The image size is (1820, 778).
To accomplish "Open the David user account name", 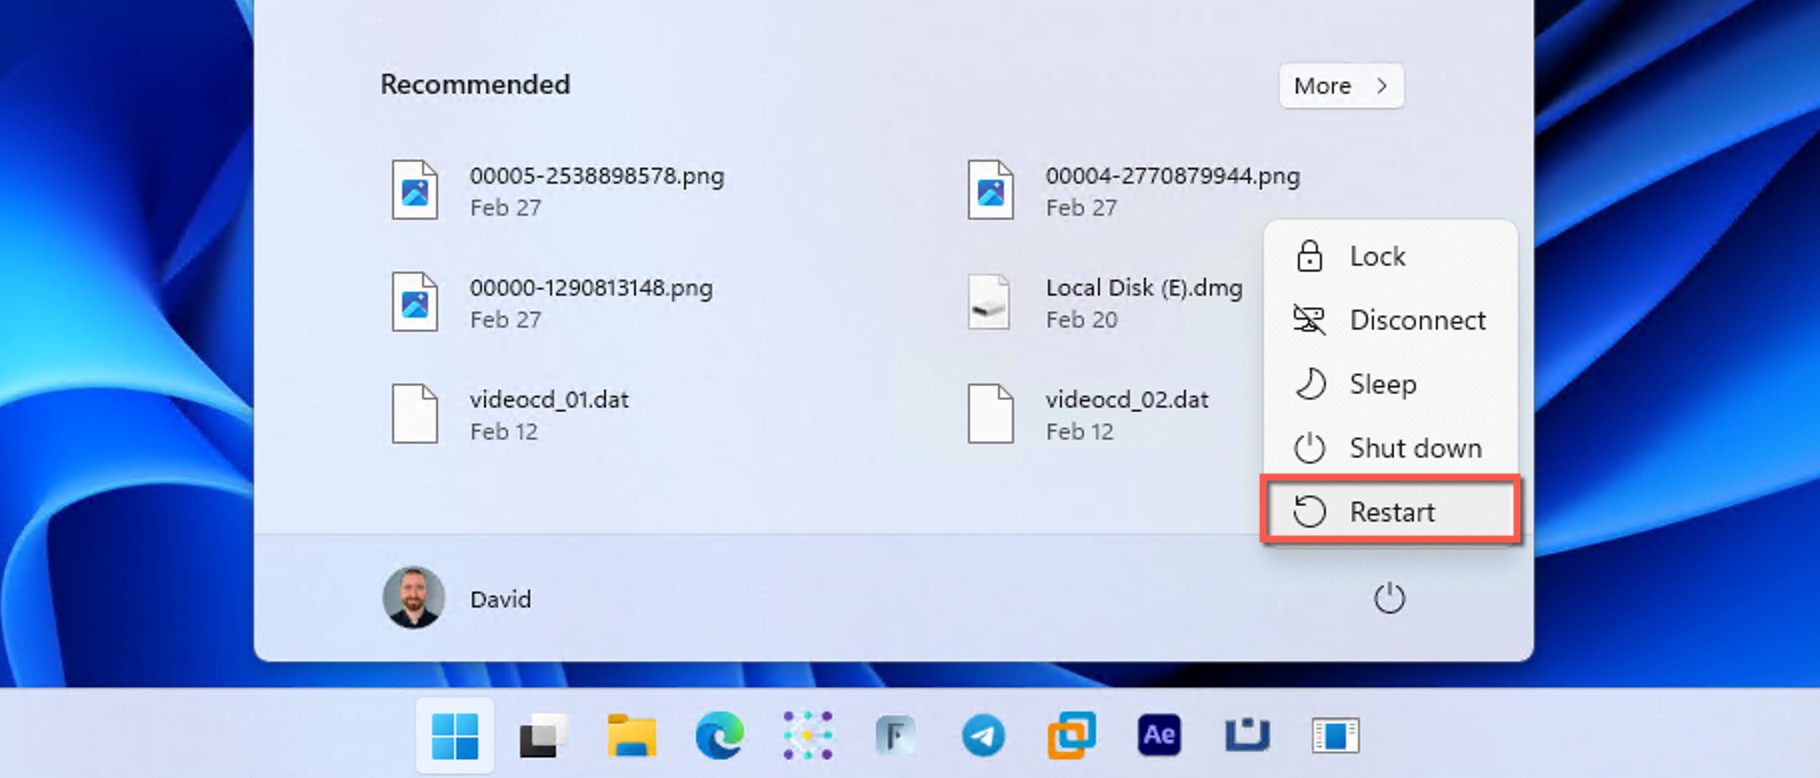I will [501, 599].
